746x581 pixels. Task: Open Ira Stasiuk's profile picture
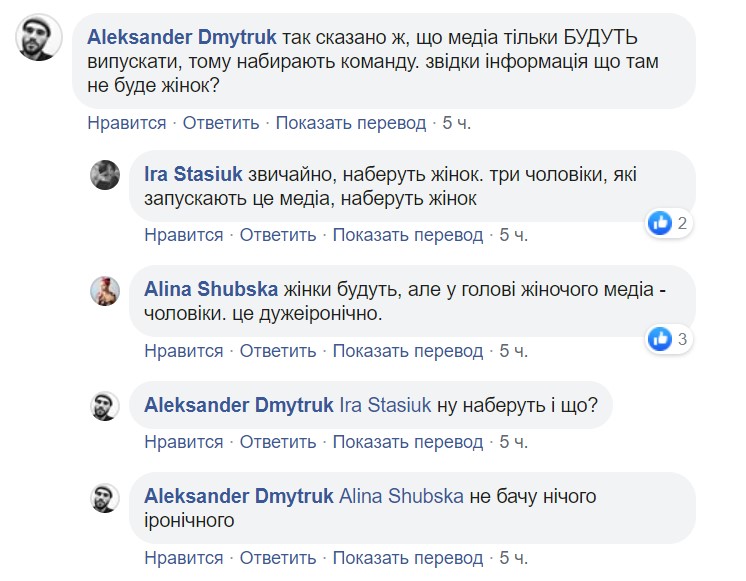point(106,175)
